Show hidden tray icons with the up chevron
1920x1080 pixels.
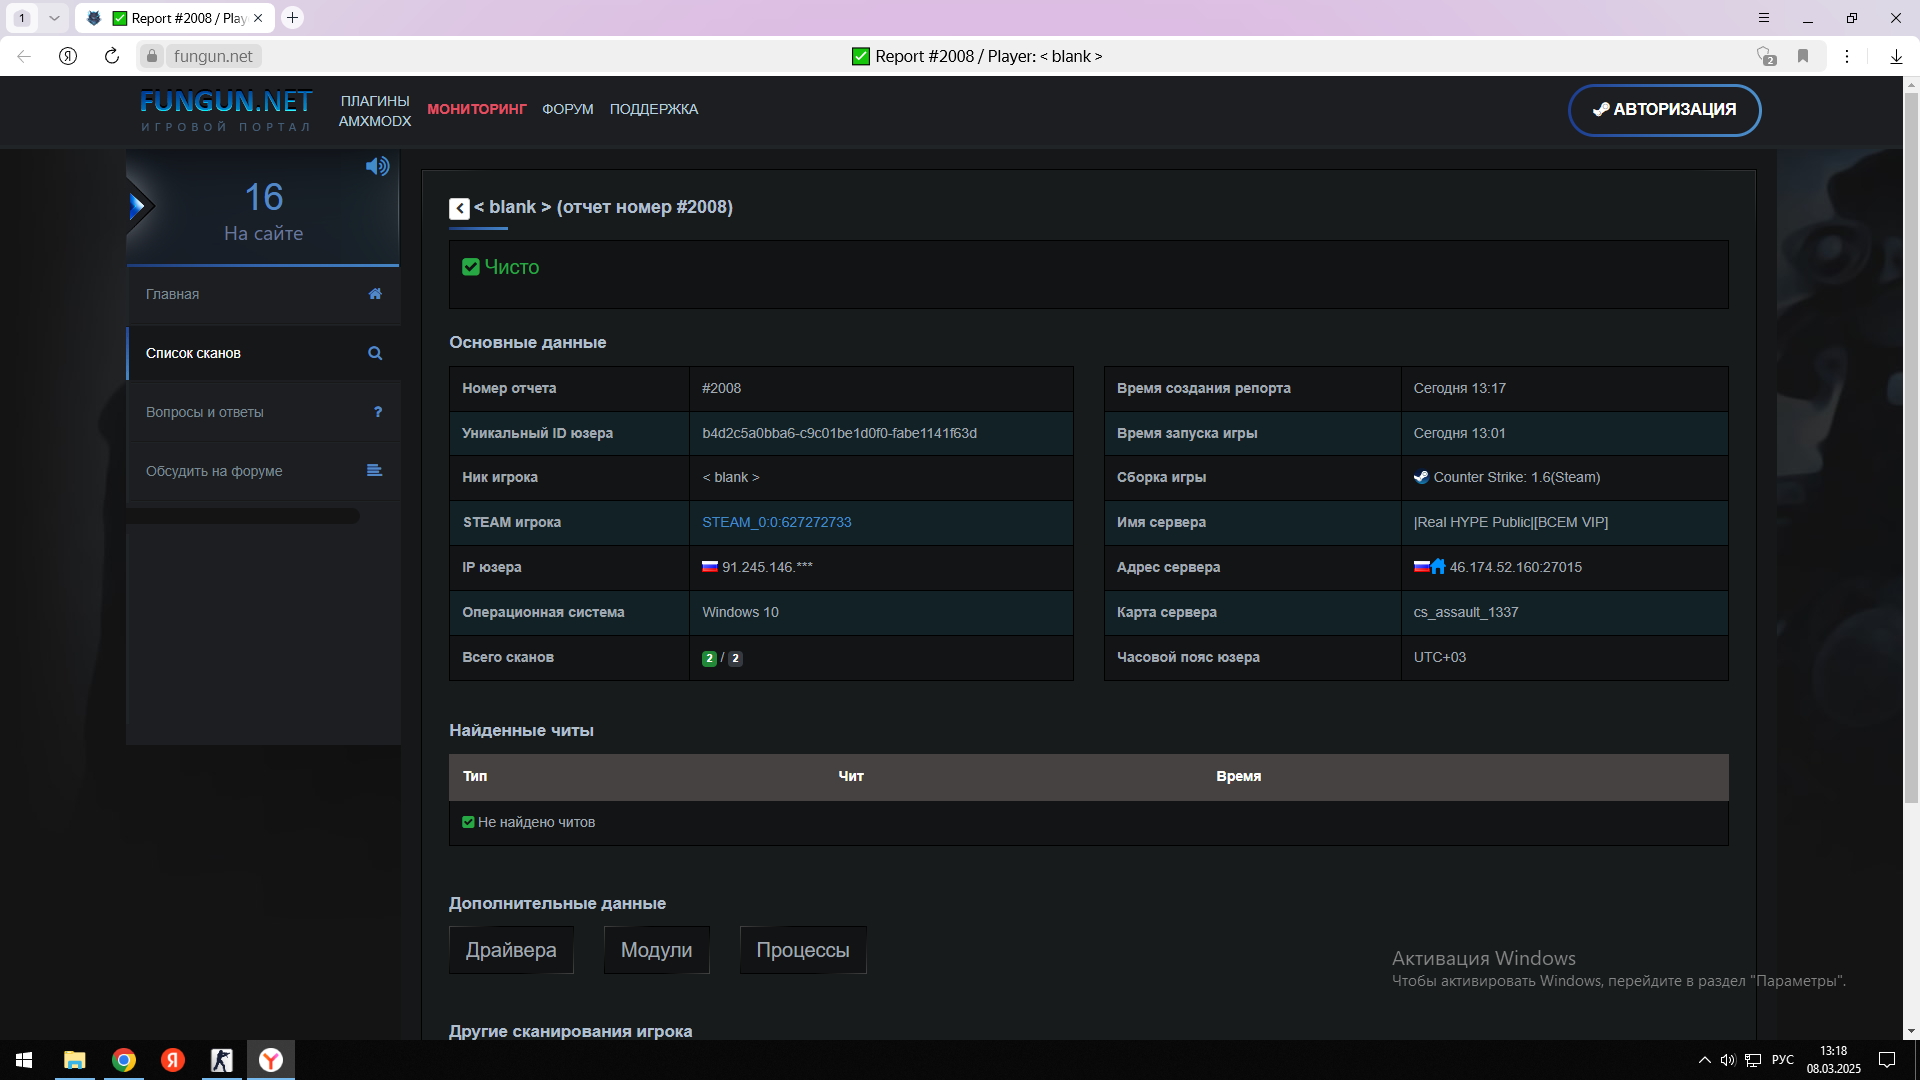1704,1060
